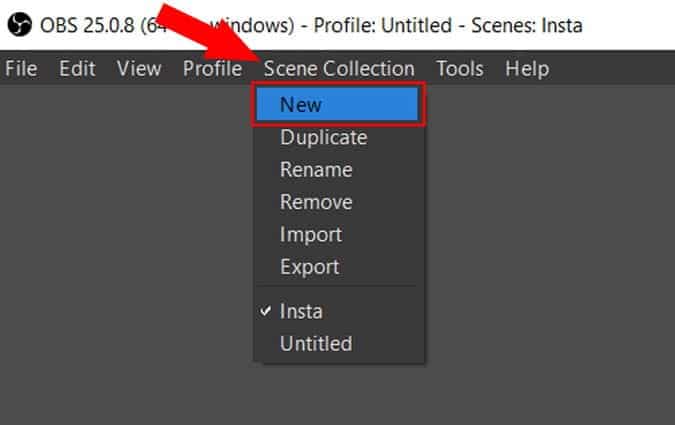Select Rename in the Scene Collection menu
Image resolution: width=675 pixels, height=425 pixels.
pos(339,170)
